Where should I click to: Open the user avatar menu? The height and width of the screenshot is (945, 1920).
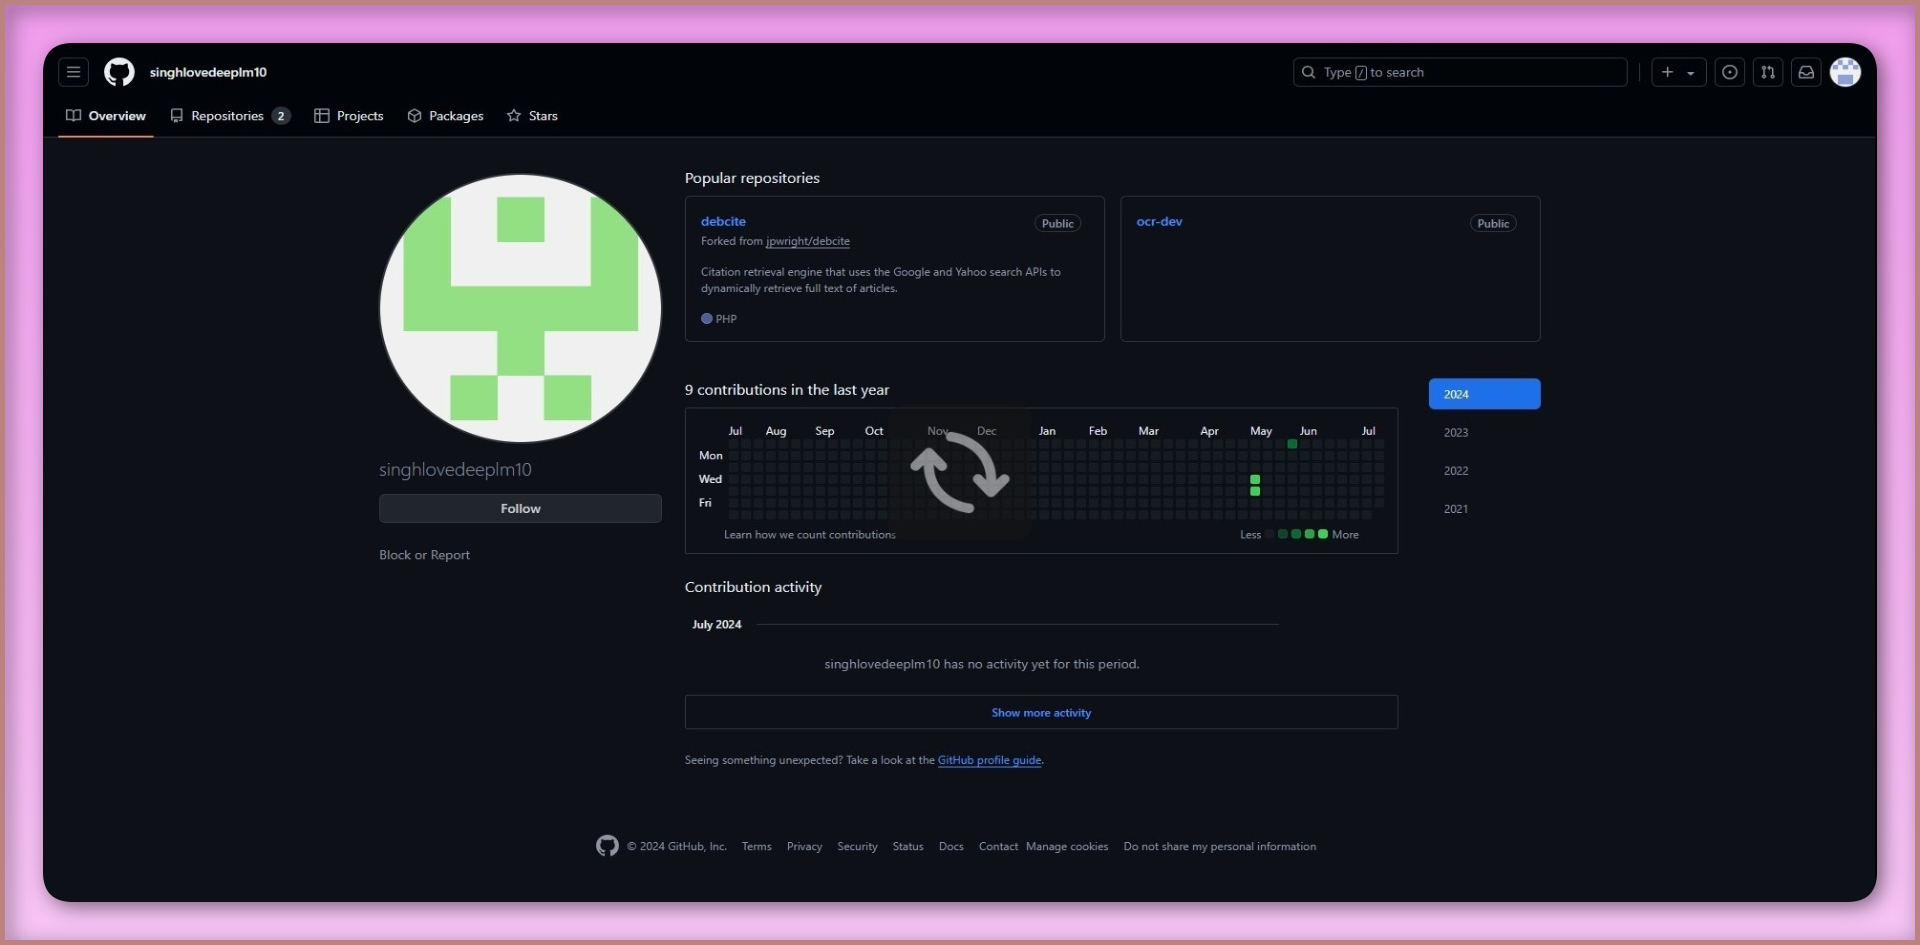[x=1845, y=72]
